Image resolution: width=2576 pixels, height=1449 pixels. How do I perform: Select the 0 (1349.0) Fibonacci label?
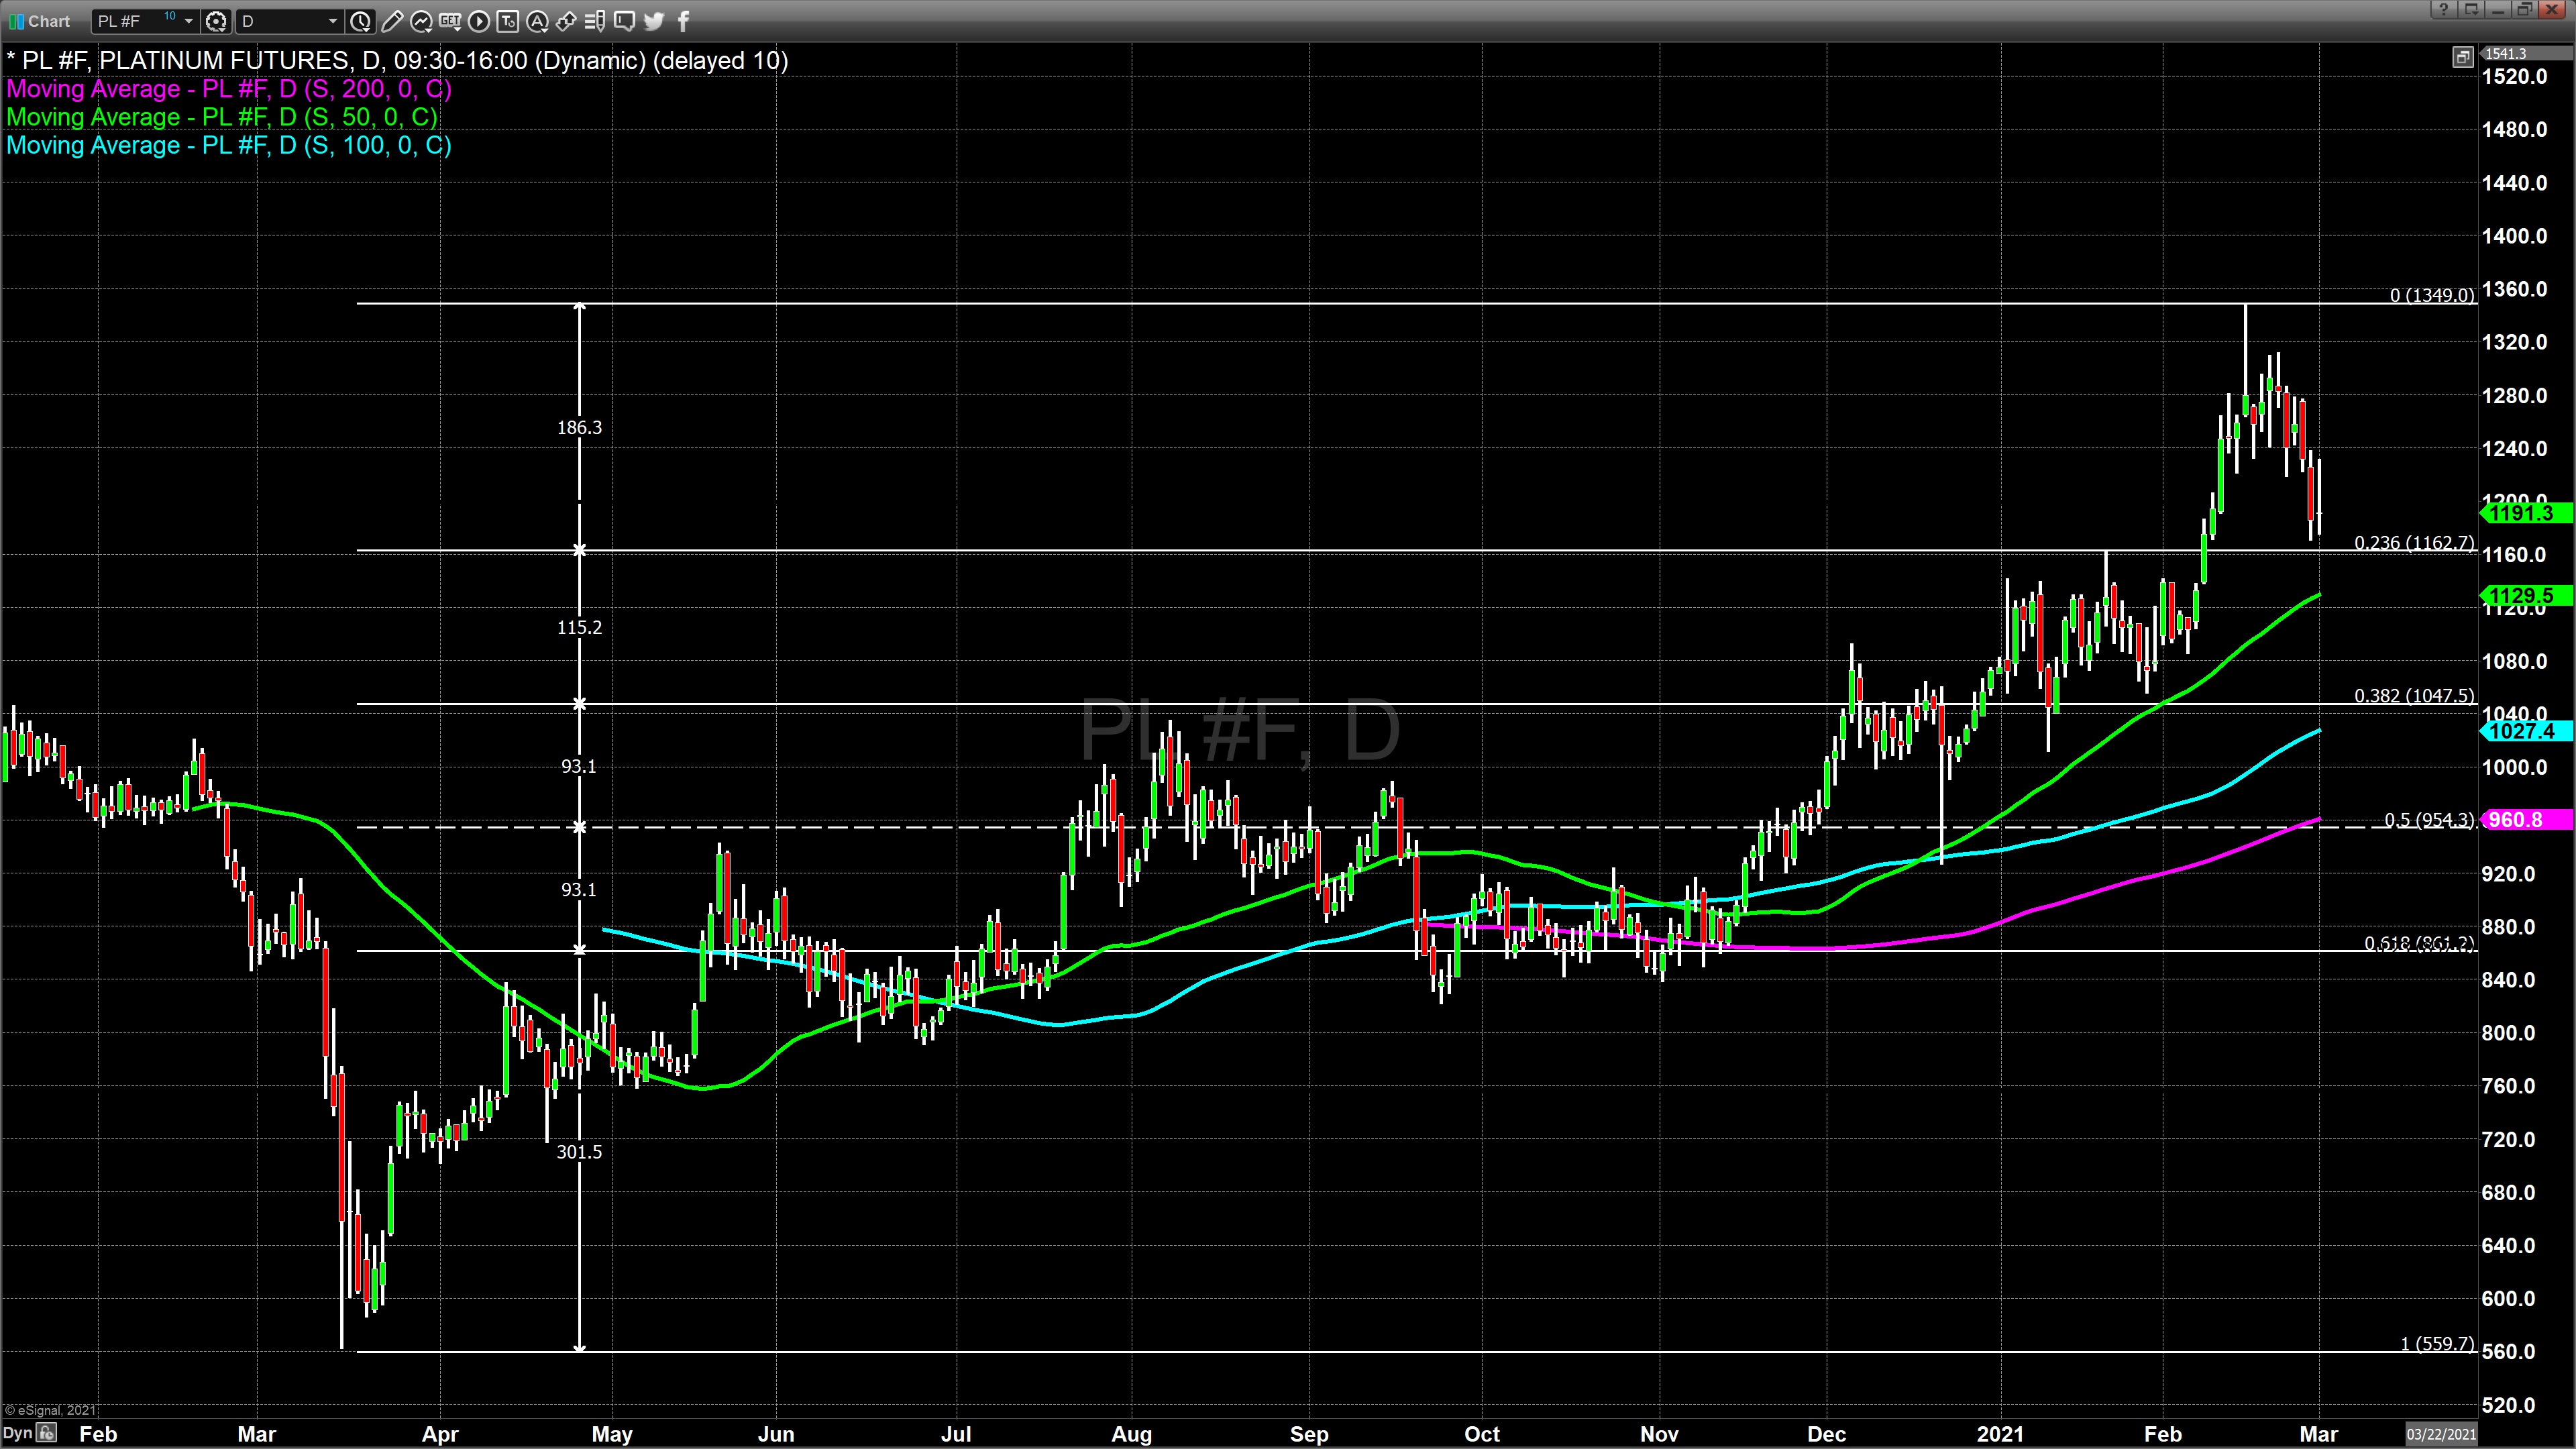tap(2432, 295)
